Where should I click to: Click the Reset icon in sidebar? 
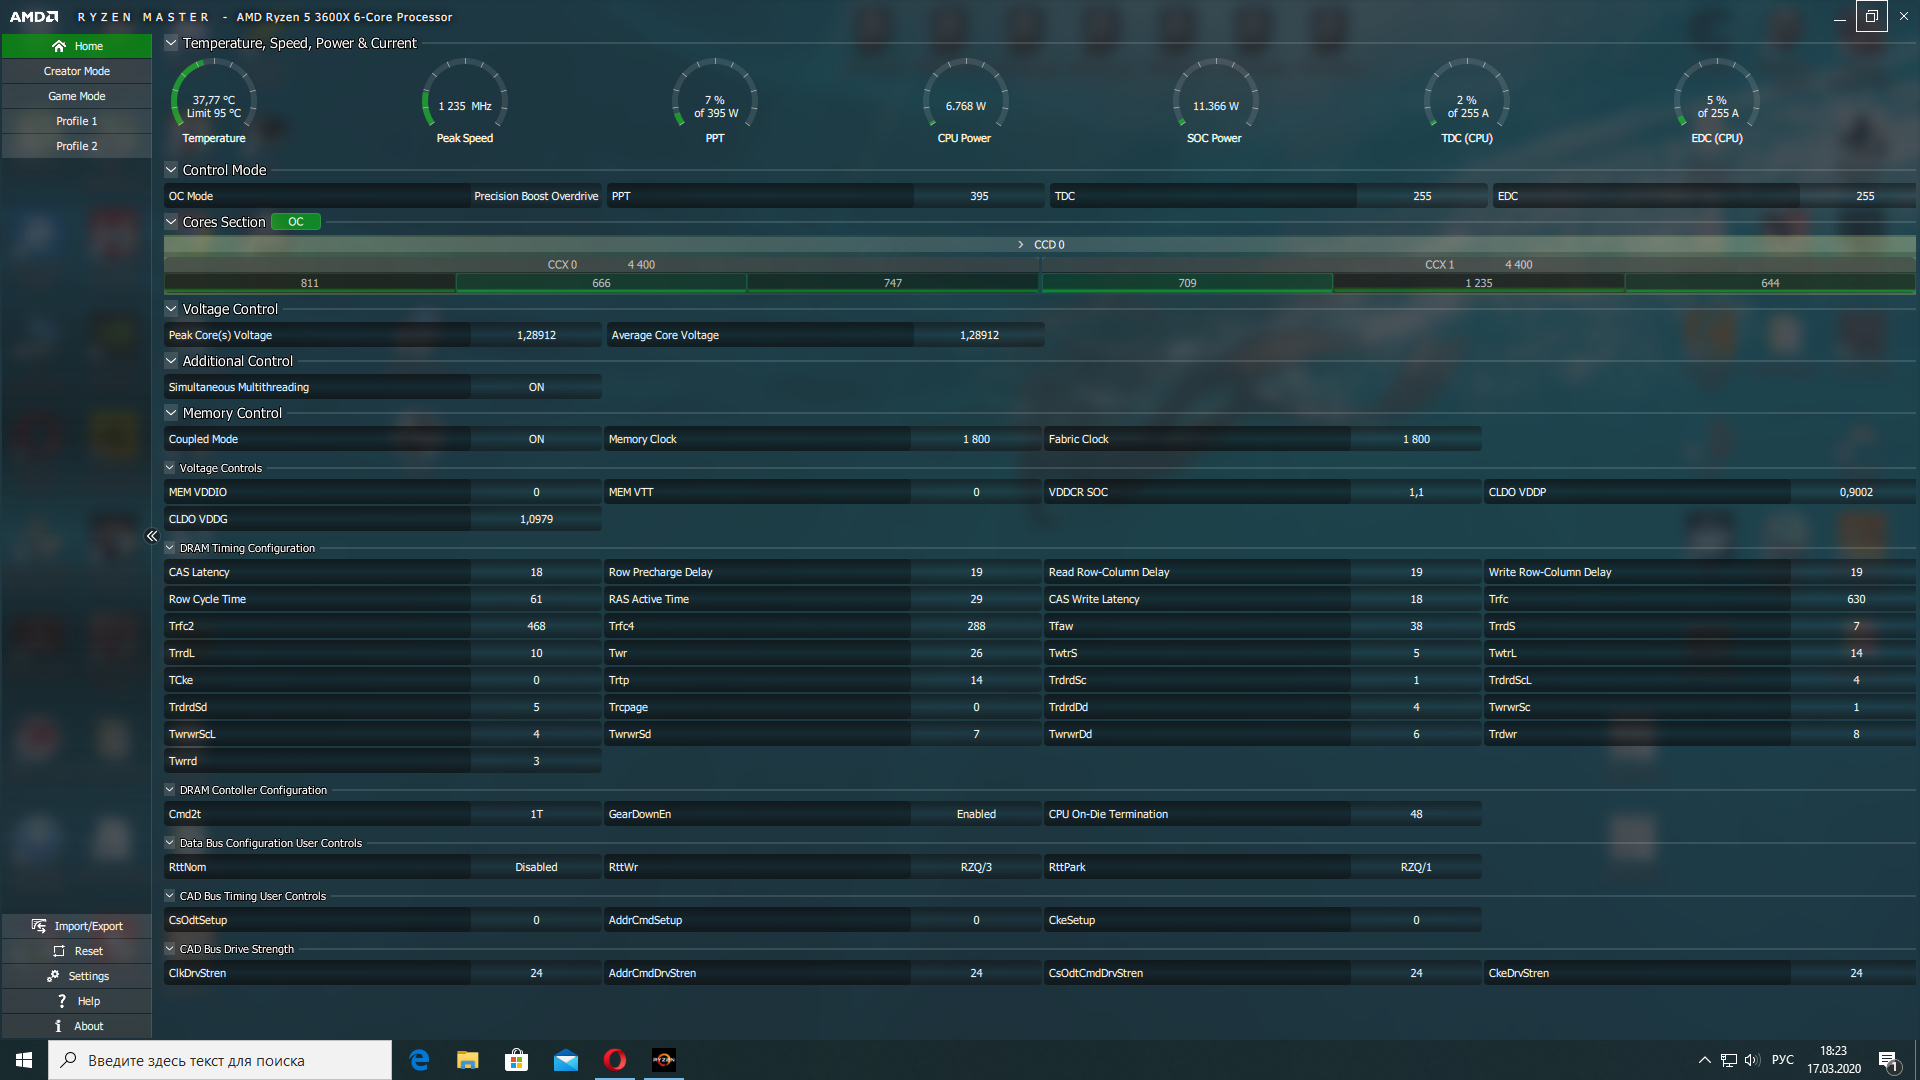coord(59,951)
